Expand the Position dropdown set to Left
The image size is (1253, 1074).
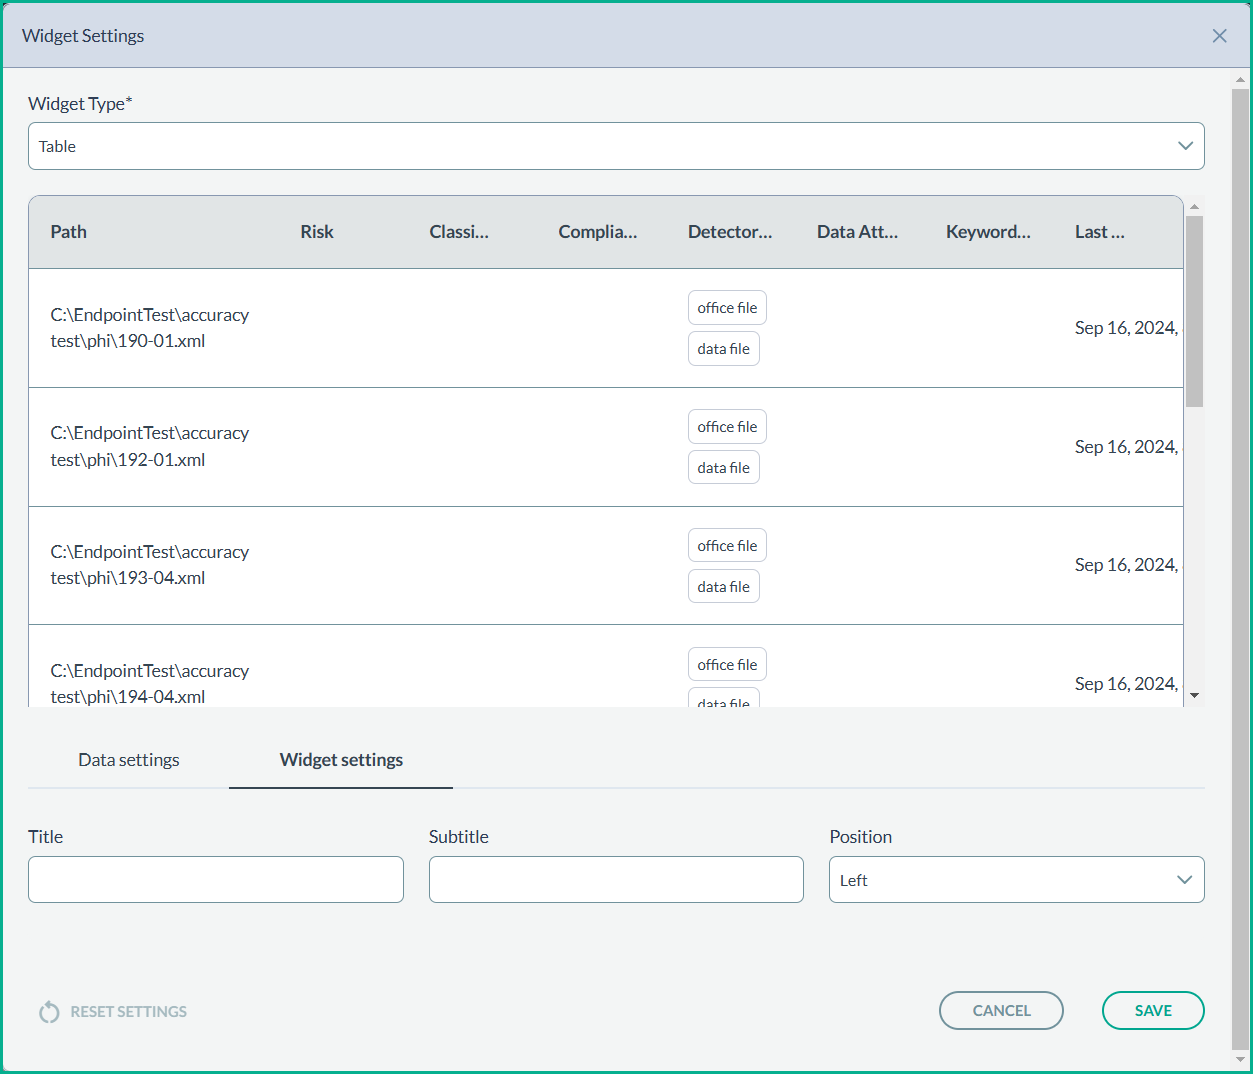pos(1016,880)
